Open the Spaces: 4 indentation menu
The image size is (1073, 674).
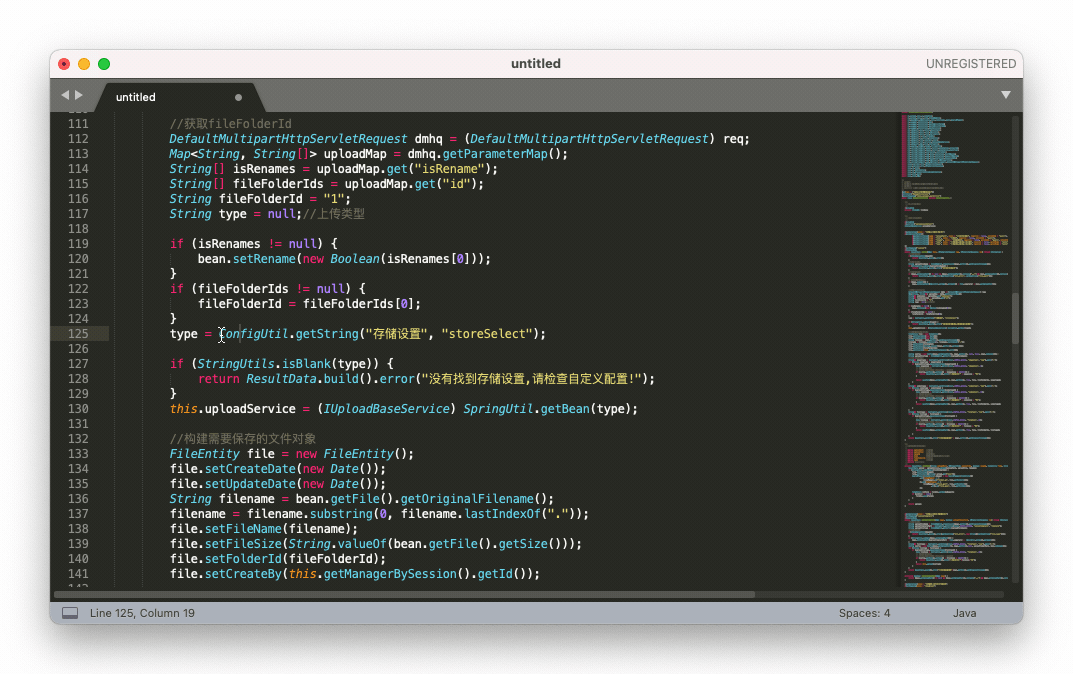coord(864,613)
